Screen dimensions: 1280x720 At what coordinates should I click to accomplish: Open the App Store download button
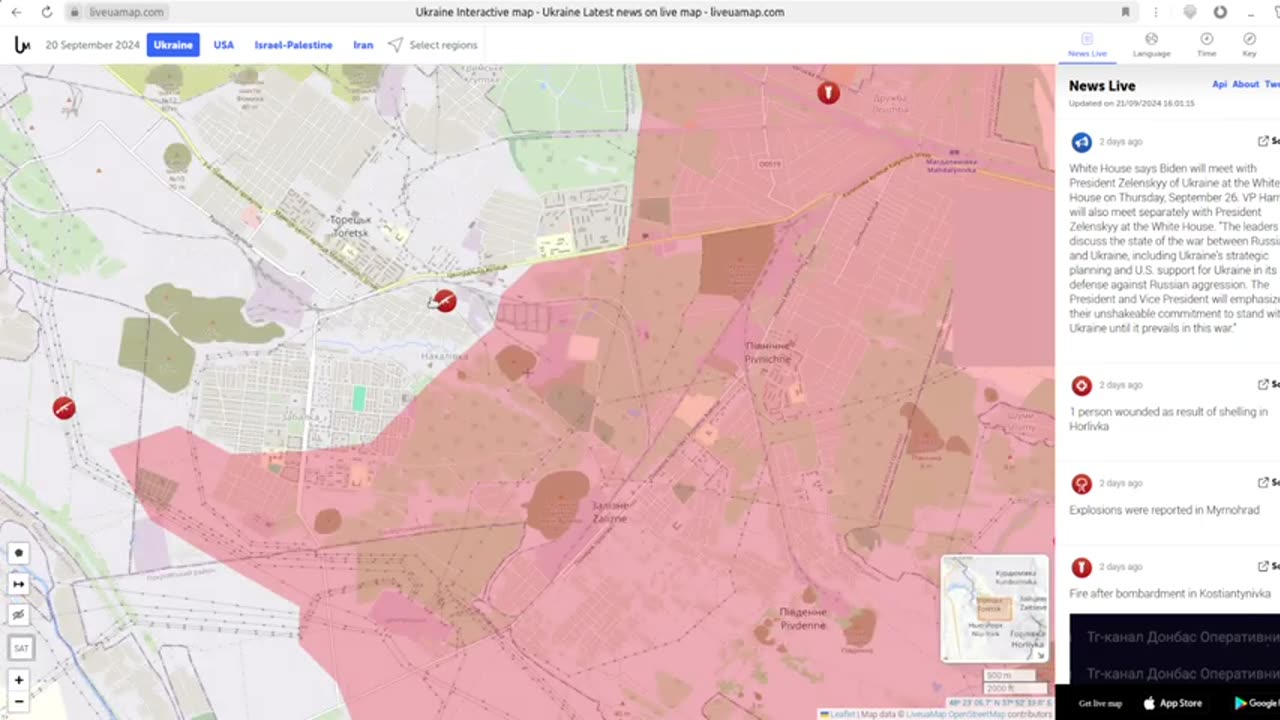coord(1173,703)
